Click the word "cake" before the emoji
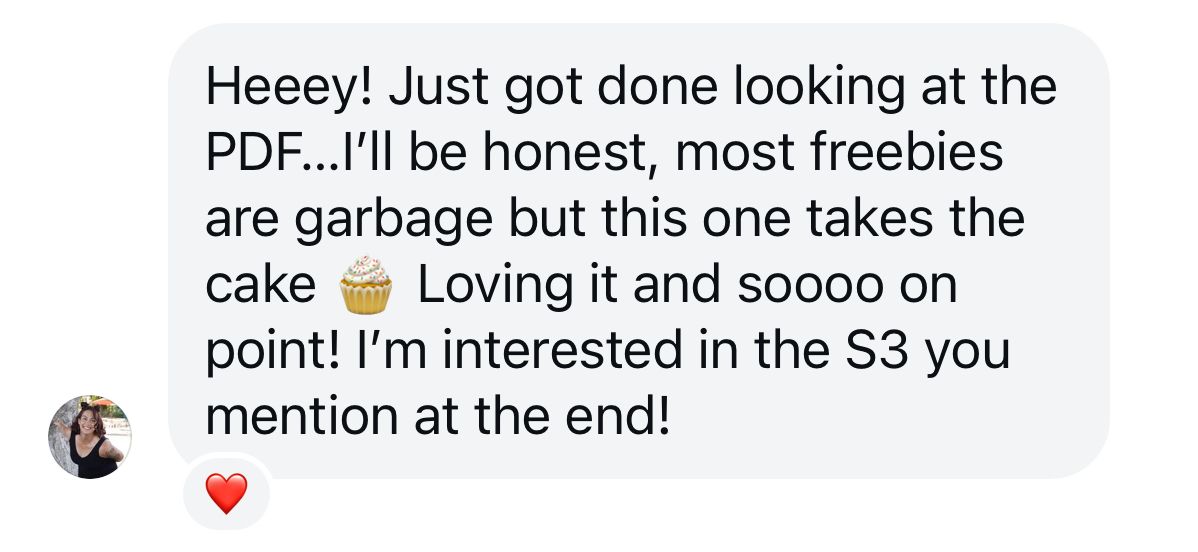Viewport: 1198px width, 552px height. tap(260, 286)
